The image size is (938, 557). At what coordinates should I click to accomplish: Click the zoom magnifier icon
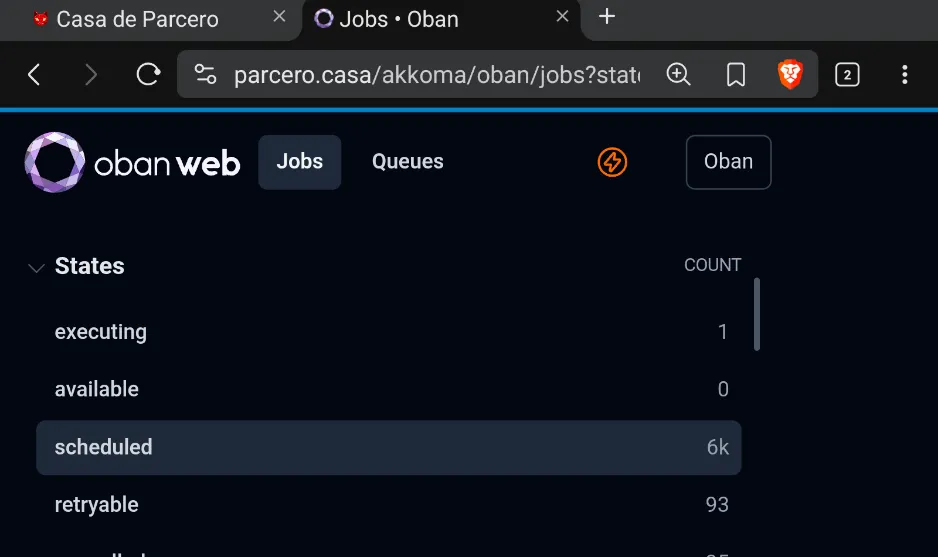pos(678,75)
